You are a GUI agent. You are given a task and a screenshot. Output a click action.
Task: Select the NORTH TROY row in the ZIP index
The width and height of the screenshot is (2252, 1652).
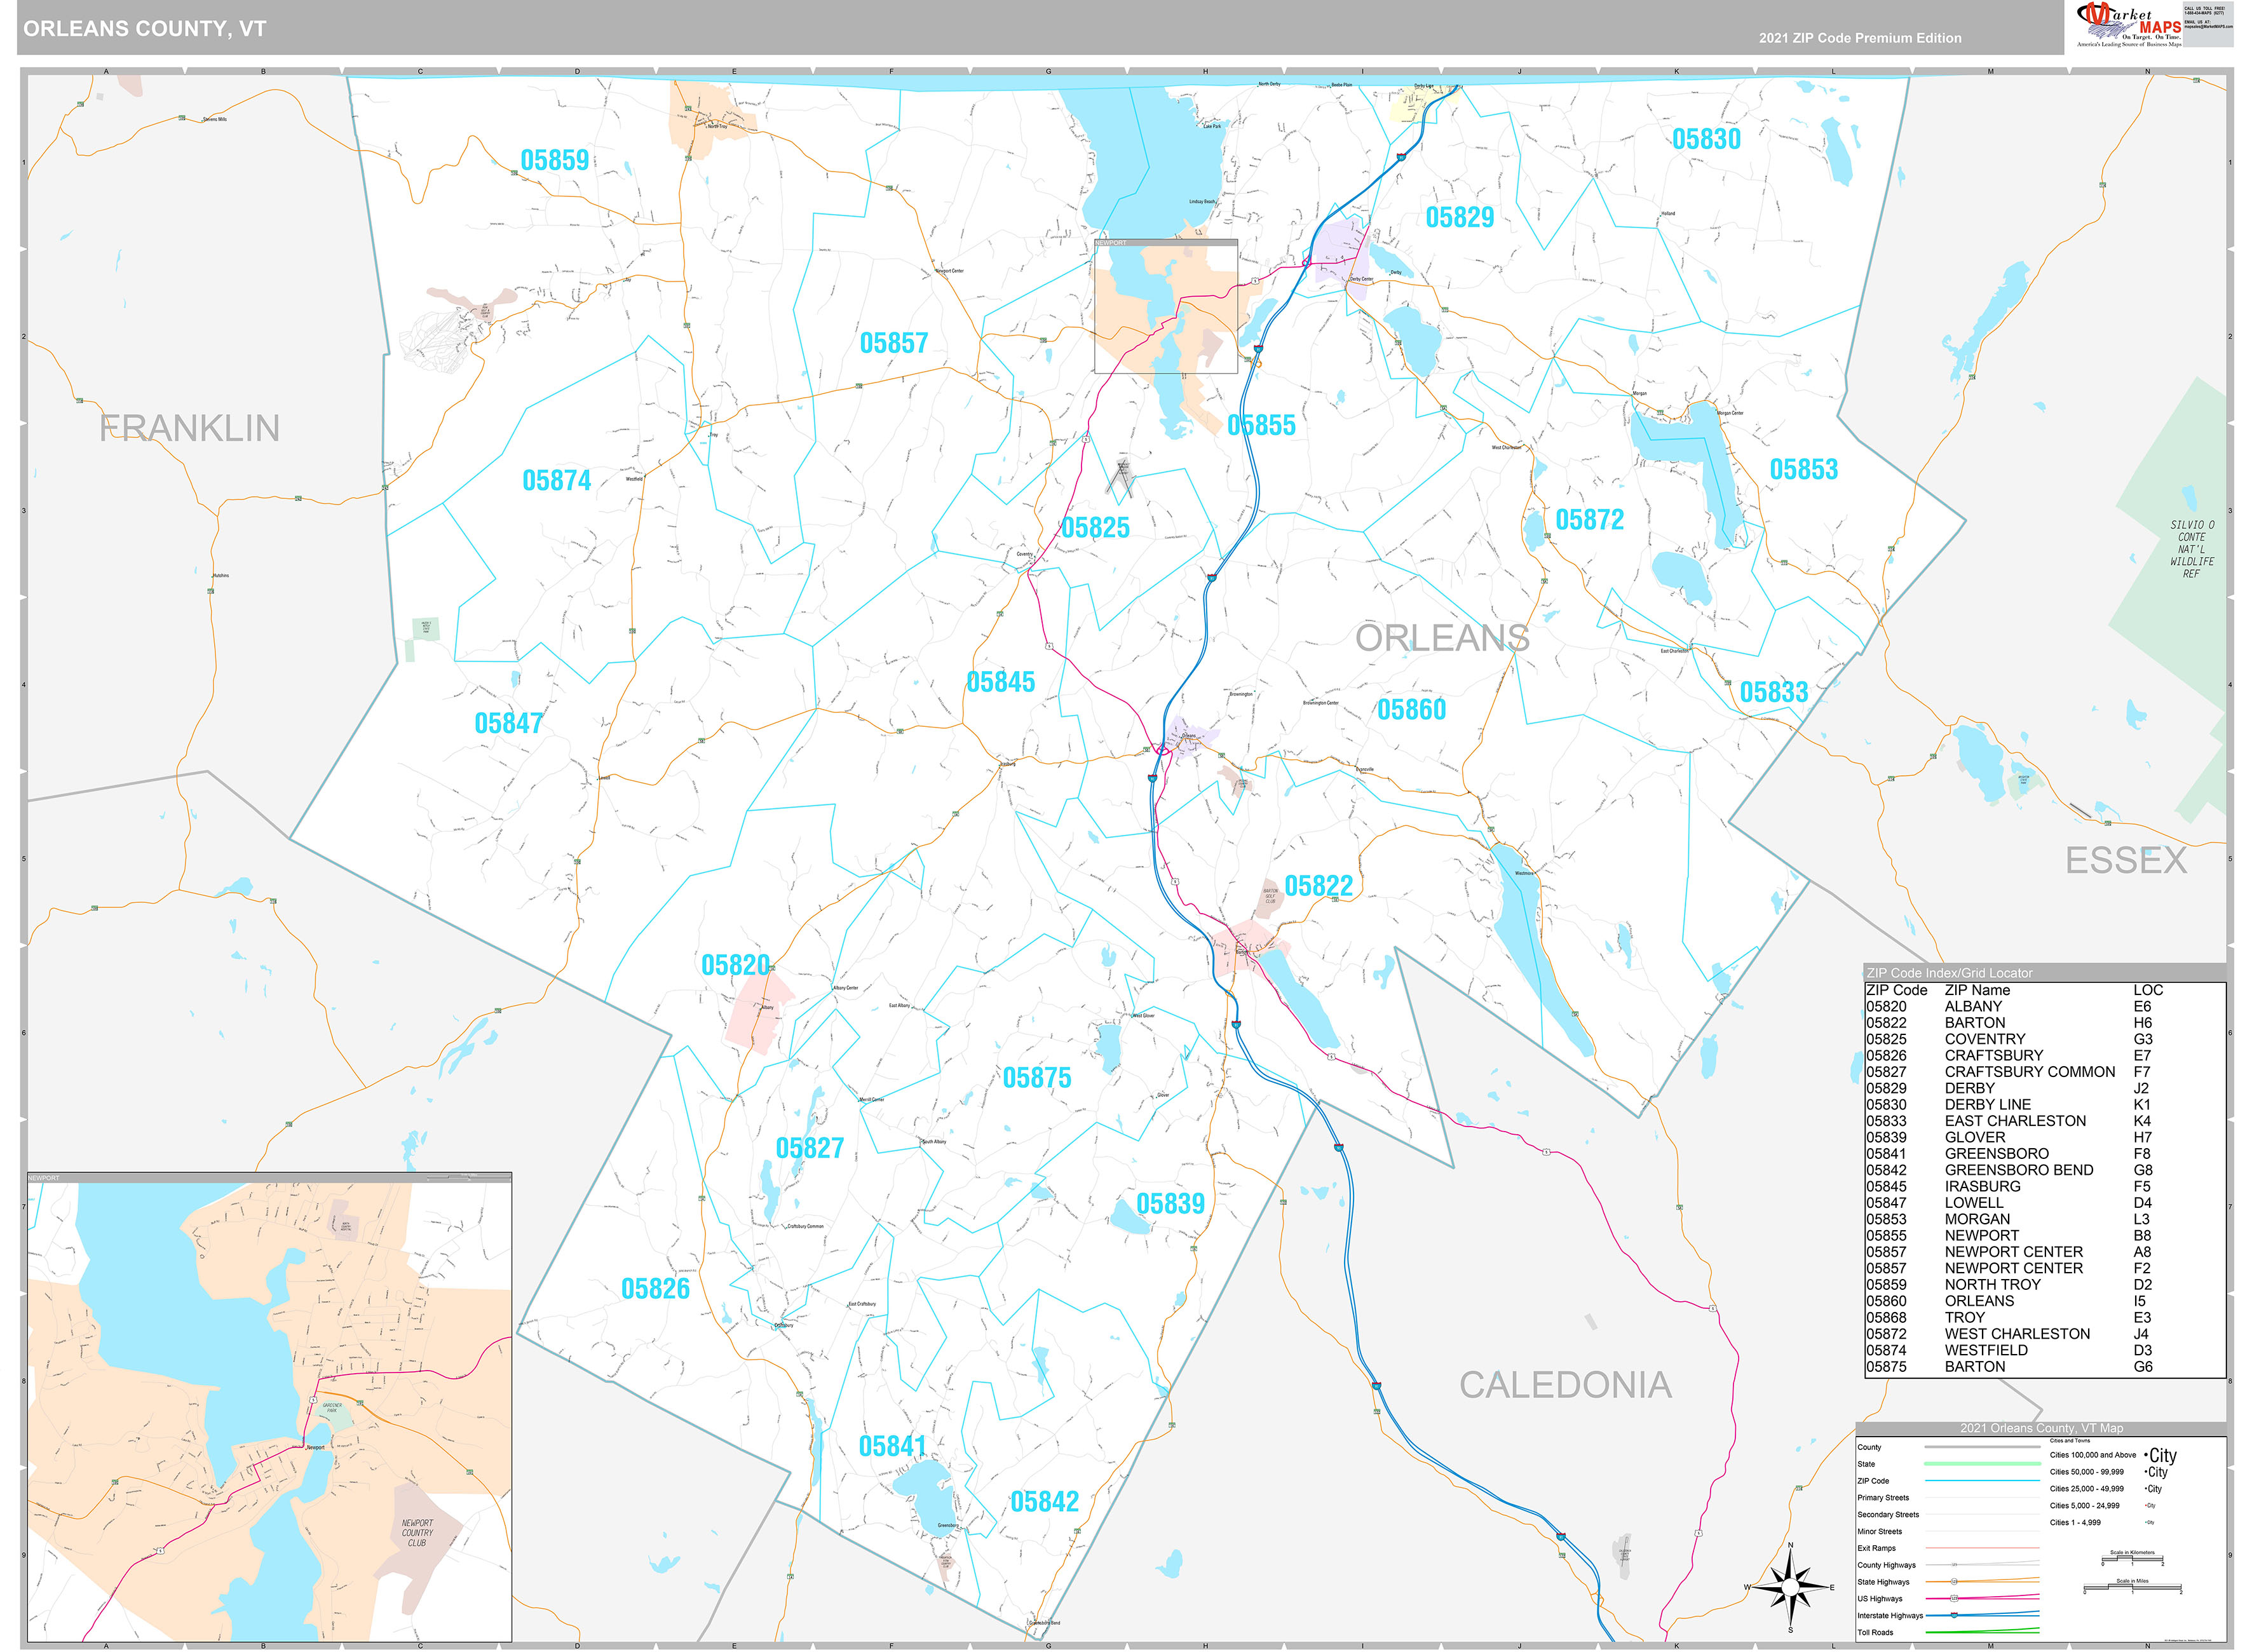pos(2045,1285)
